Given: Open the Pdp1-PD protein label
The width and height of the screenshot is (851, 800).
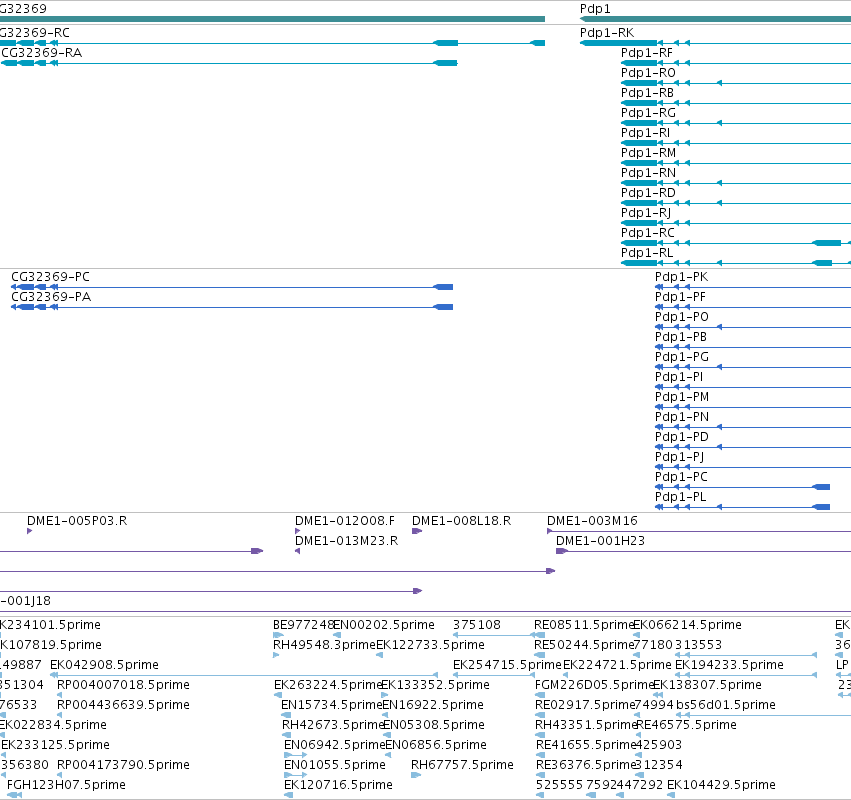Looking at the screenshot, I should pyautogui.click(x=682, y=437).
